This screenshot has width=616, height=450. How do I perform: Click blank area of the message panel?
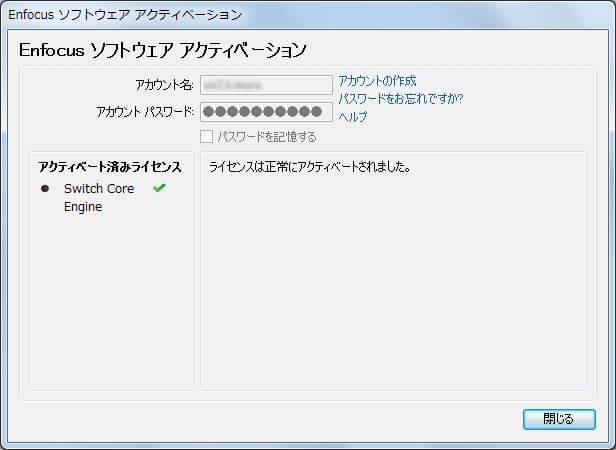point(392,290)
